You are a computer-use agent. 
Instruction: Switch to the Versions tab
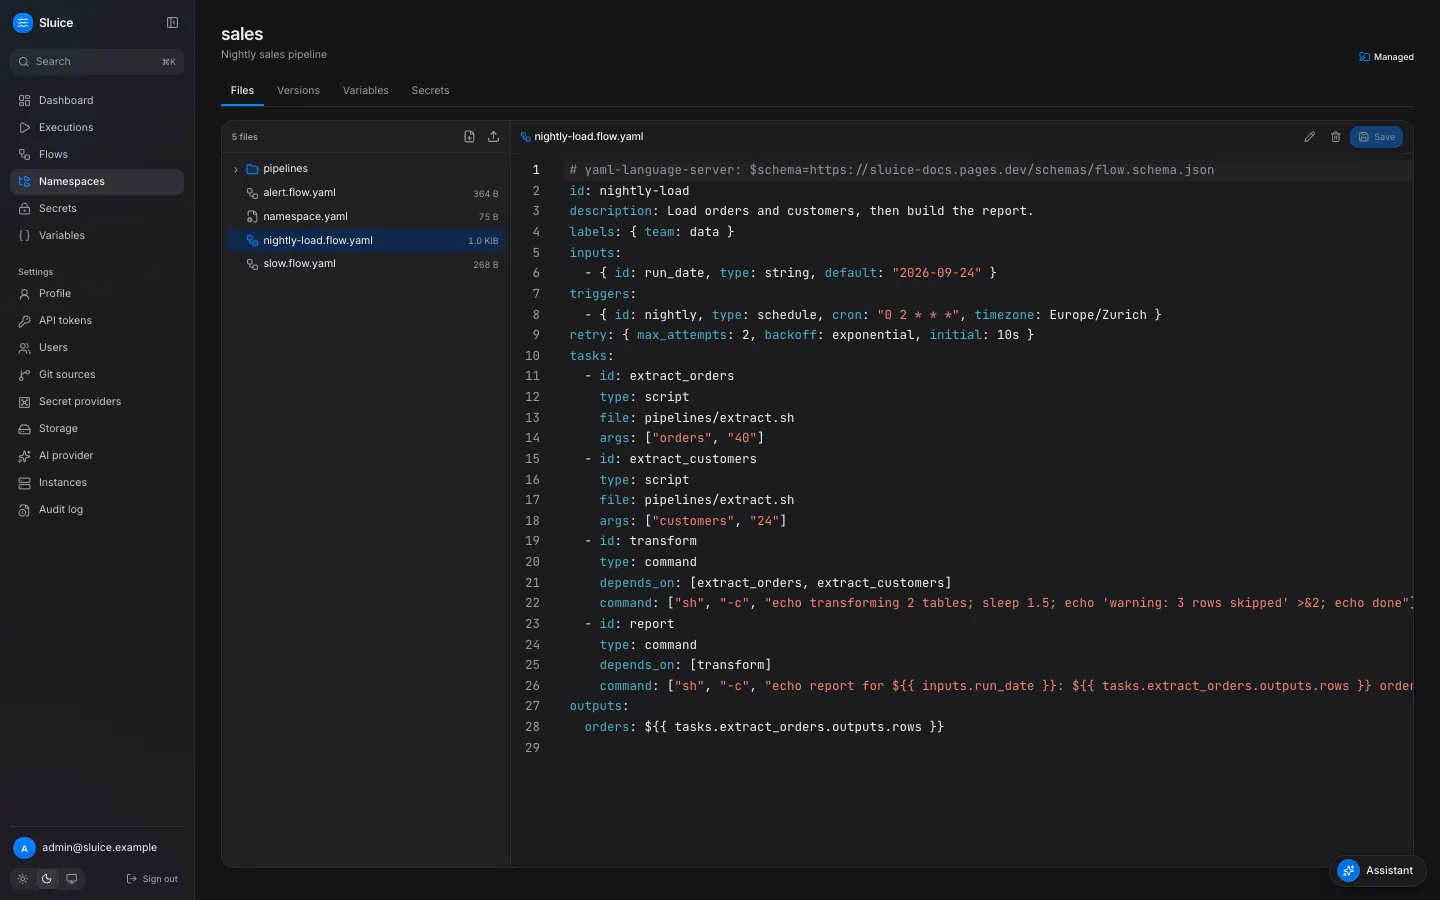pos(298,90)
